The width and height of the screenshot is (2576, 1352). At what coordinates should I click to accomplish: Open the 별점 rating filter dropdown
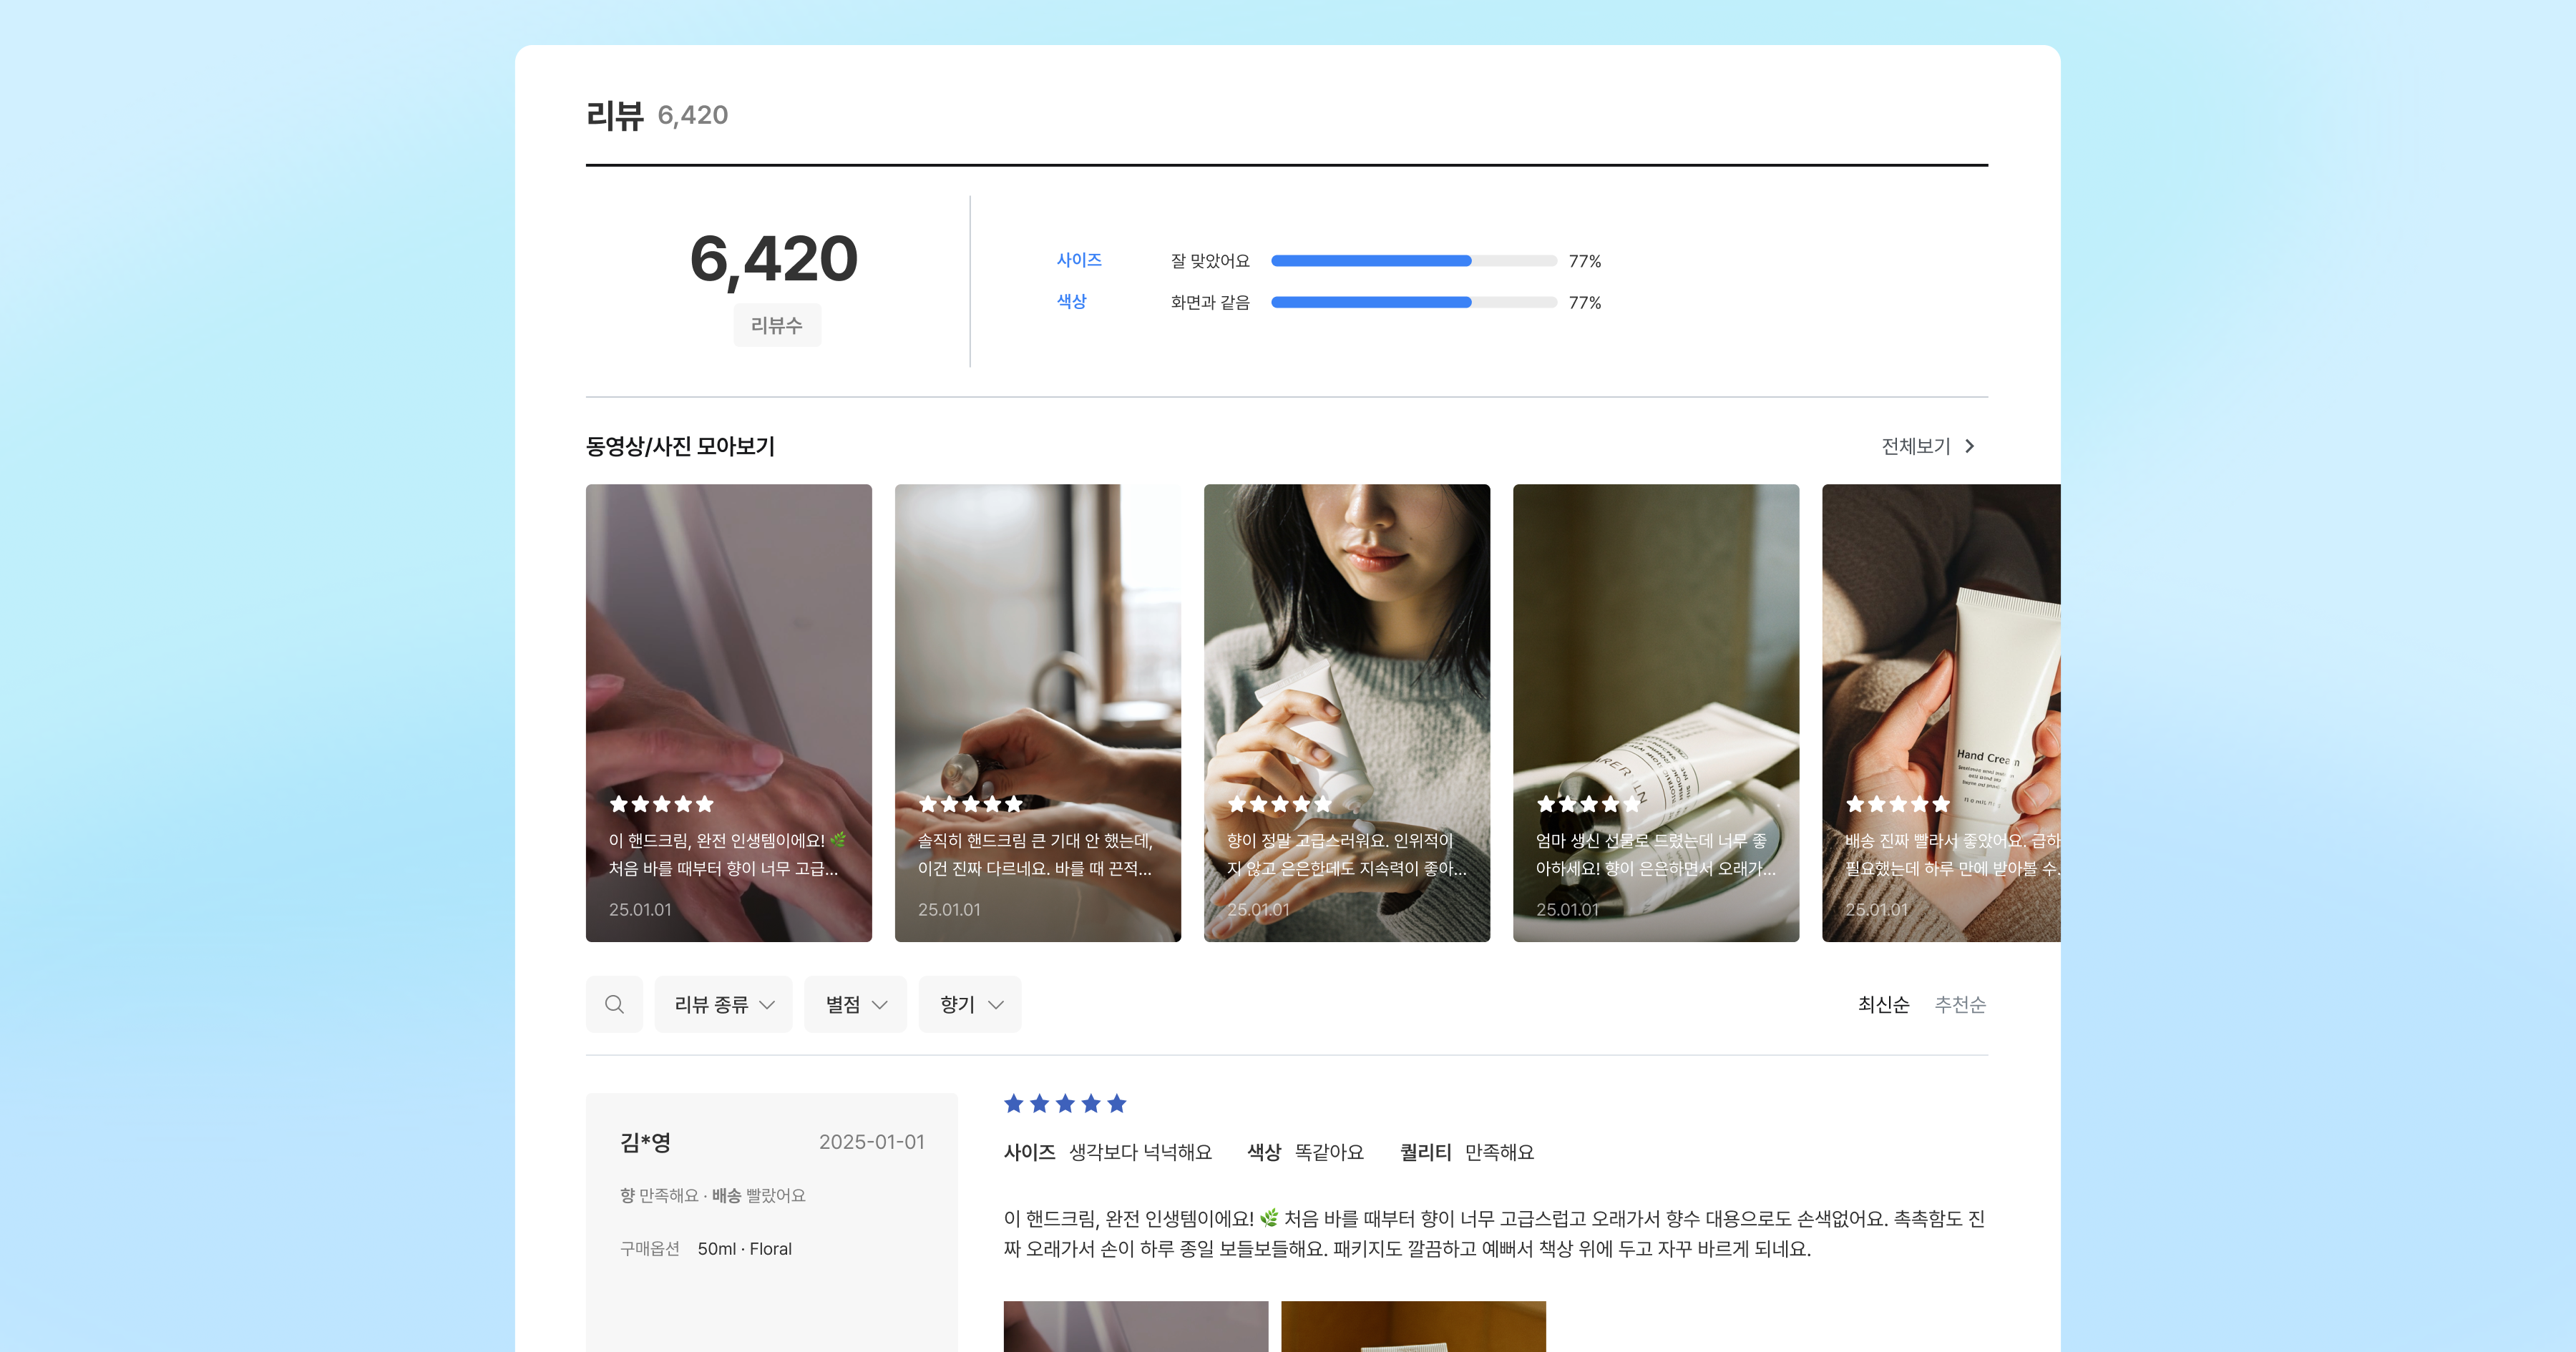coord(855,1004)
